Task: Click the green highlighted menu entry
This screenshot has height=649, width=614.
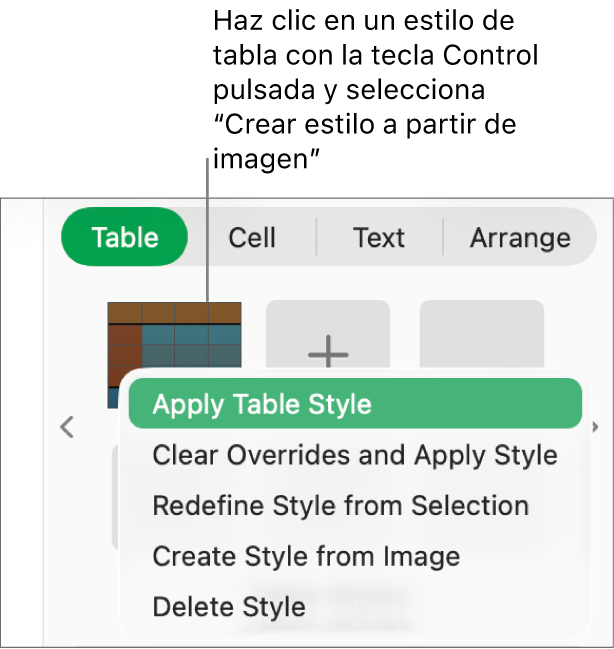Action: 355,404
